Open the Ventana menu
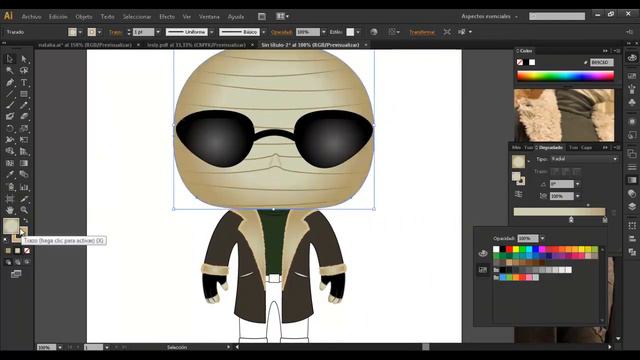640x360 pixels. coord(209,17)
